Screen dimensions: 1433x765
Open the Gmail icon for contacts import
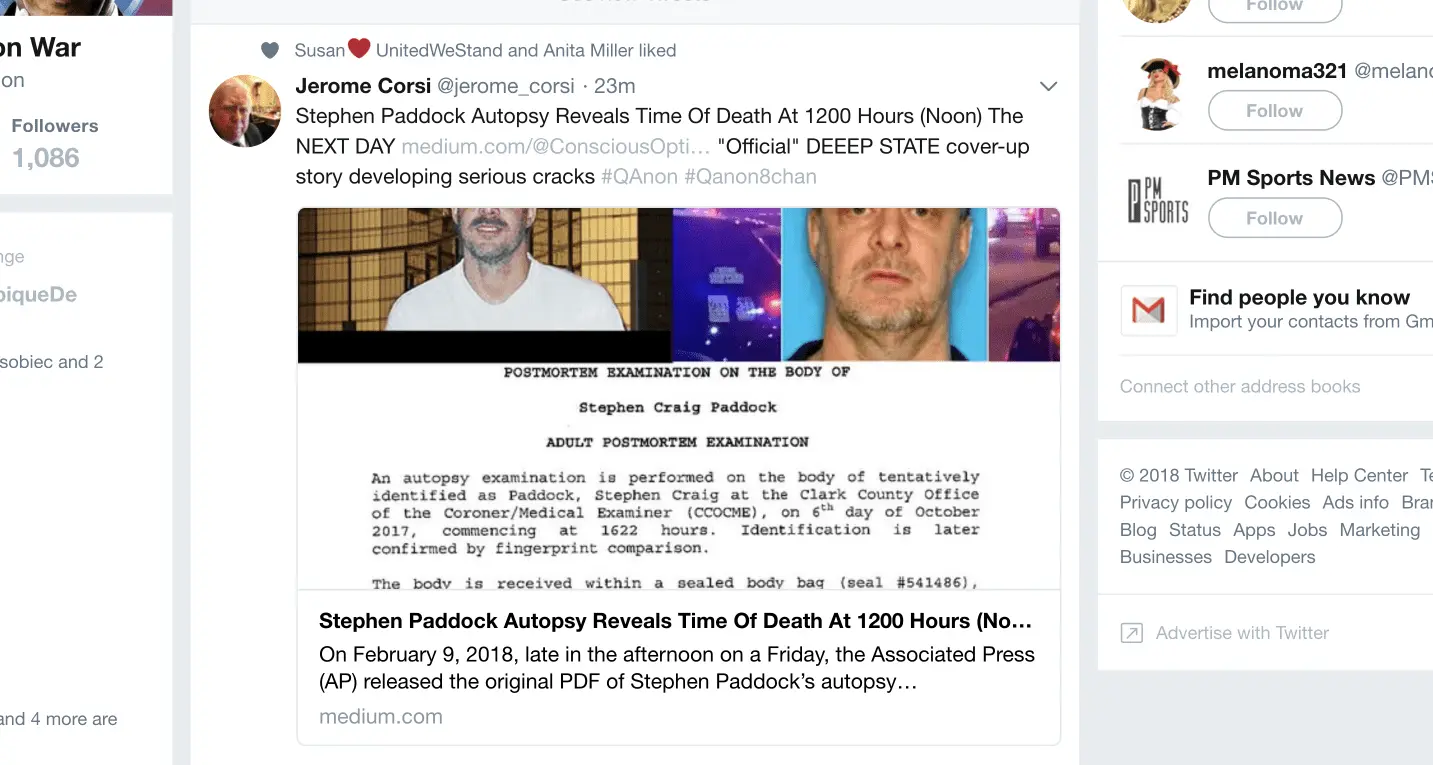(1148, 310)
